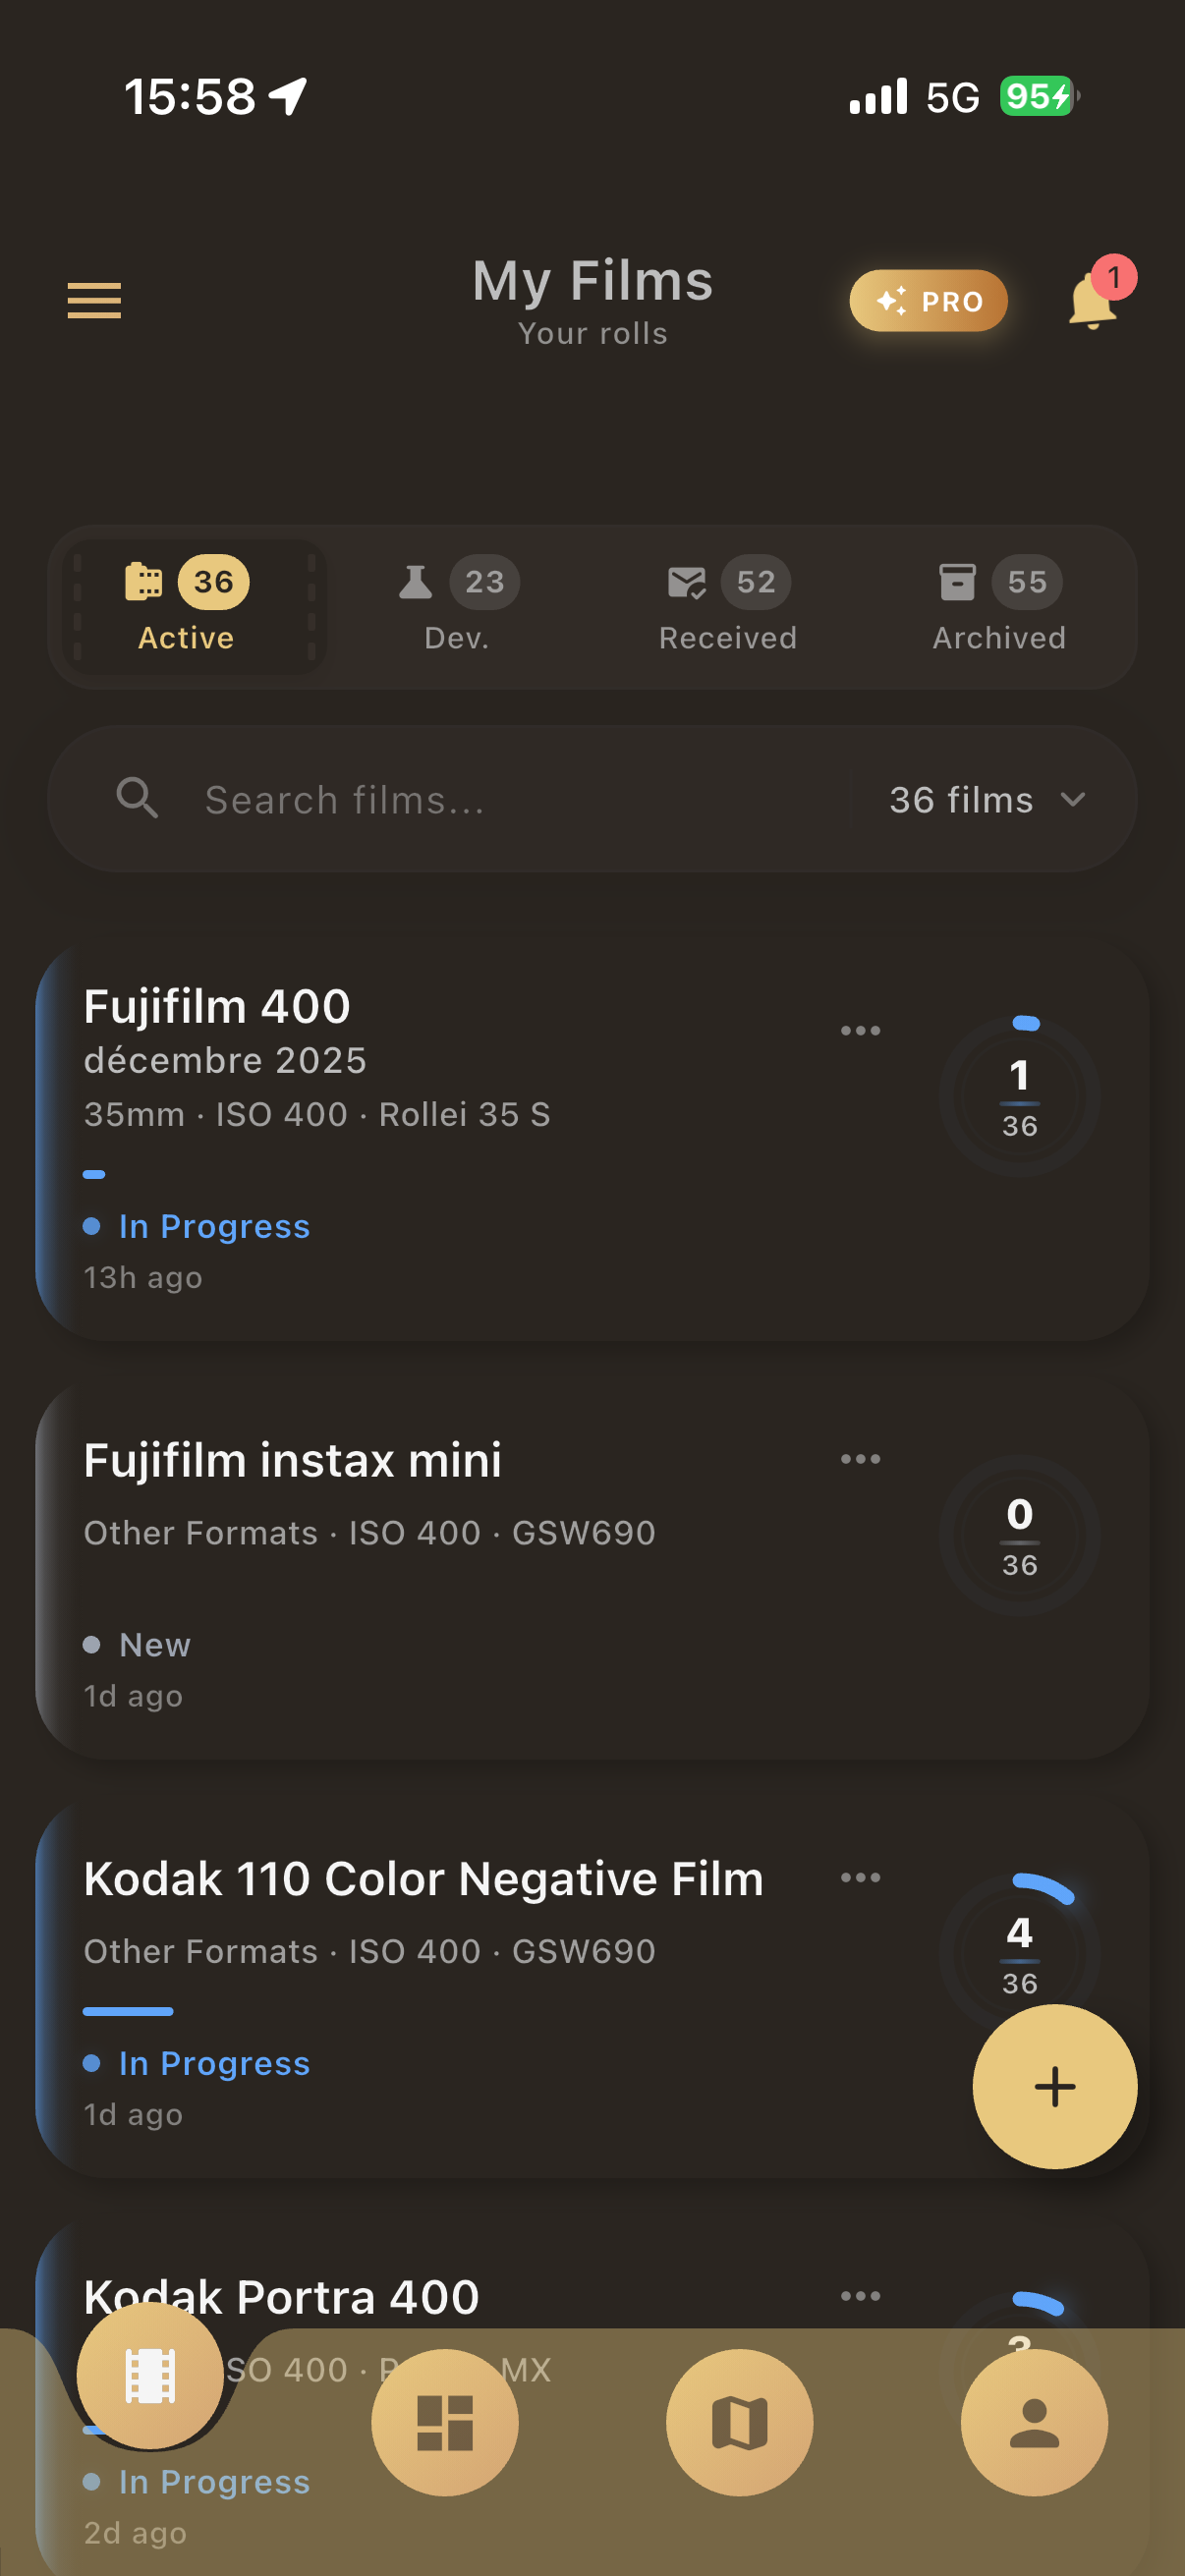Open the map navigation icon
Viewport: 1185px width, 2576px height.
coord(739,2422)
